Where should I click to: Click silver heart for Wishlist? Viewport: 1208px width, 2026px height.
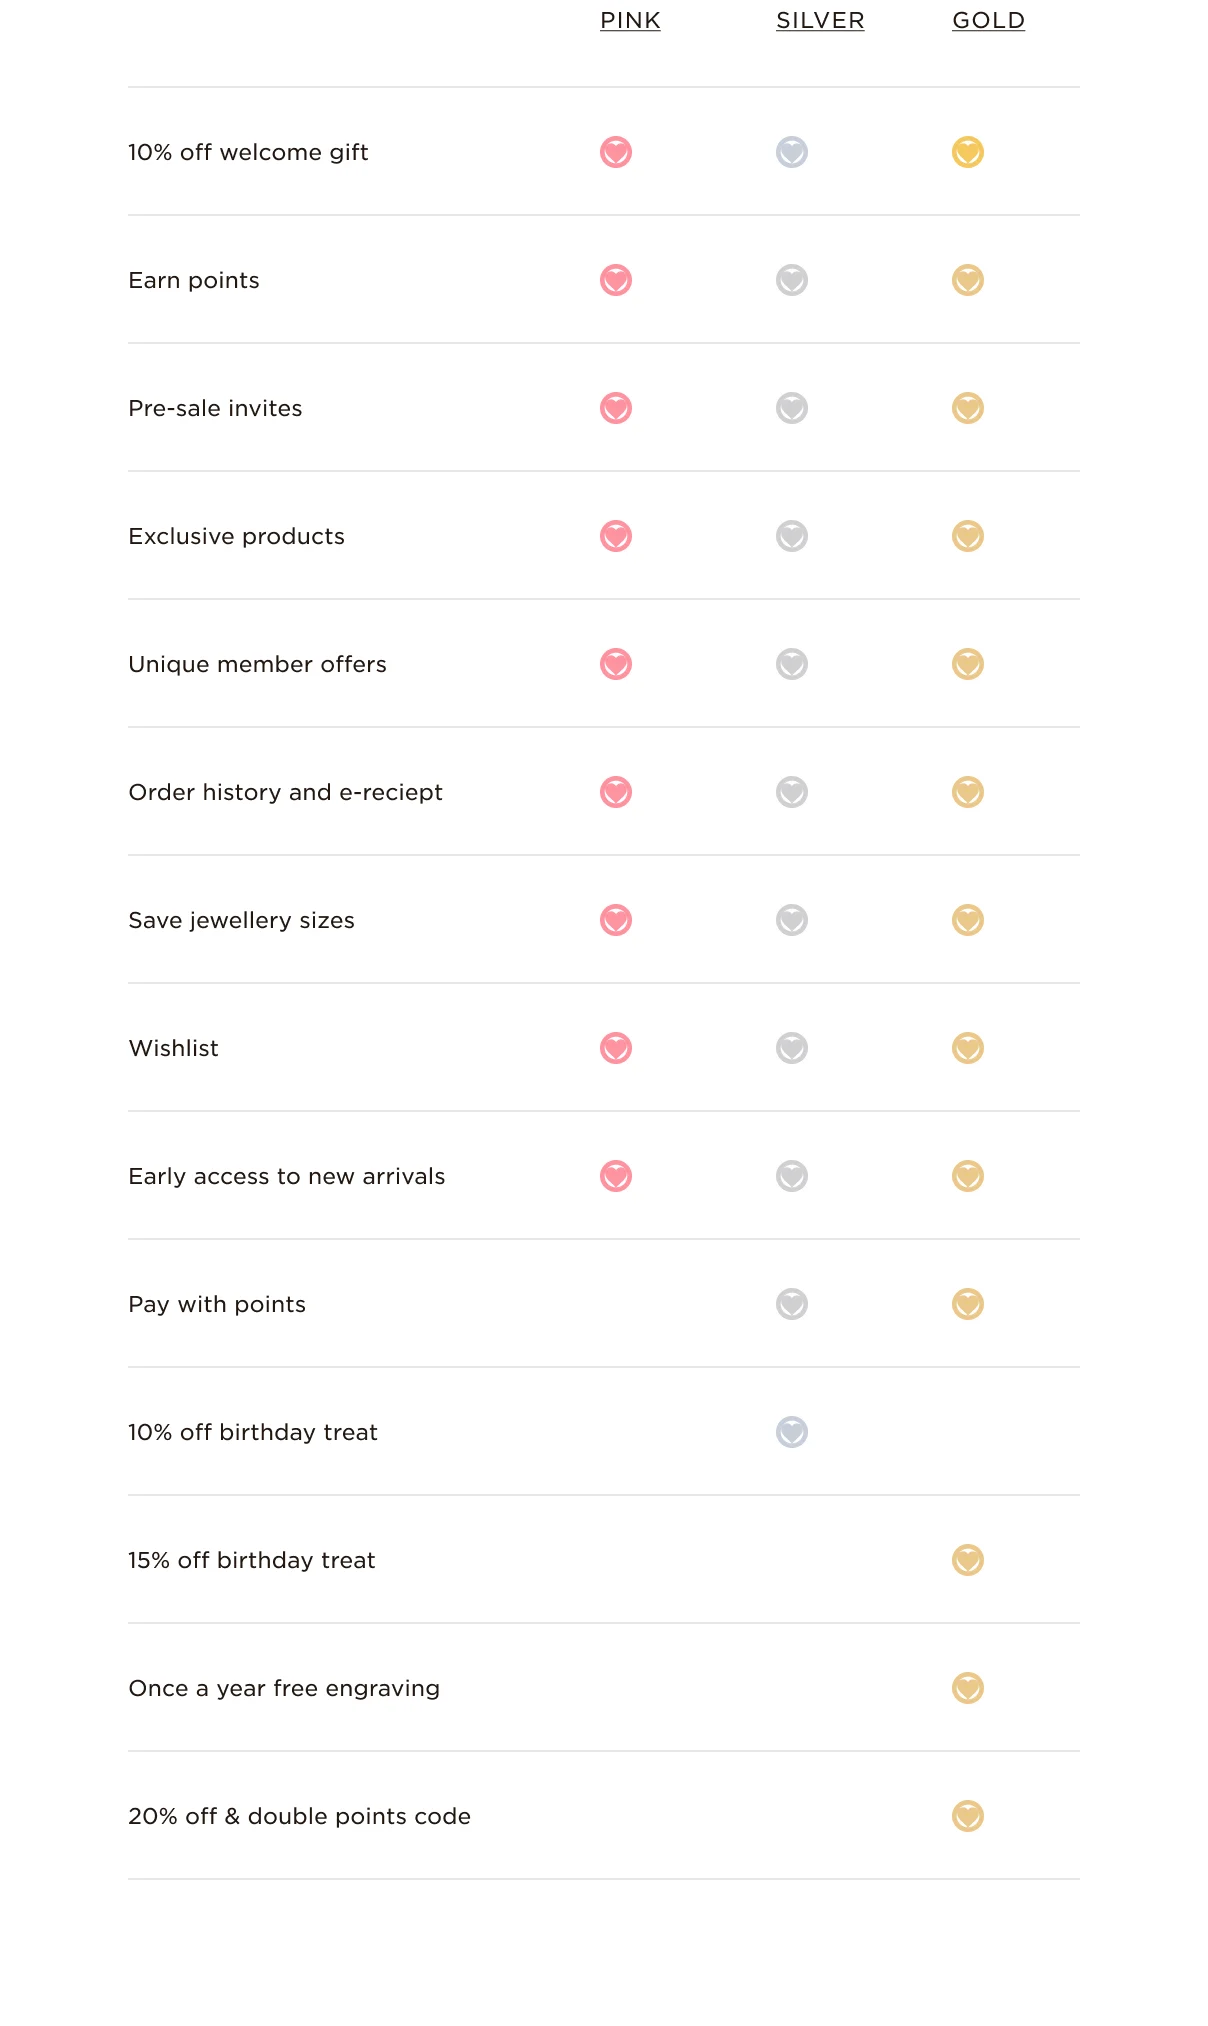coord(792,1048)
